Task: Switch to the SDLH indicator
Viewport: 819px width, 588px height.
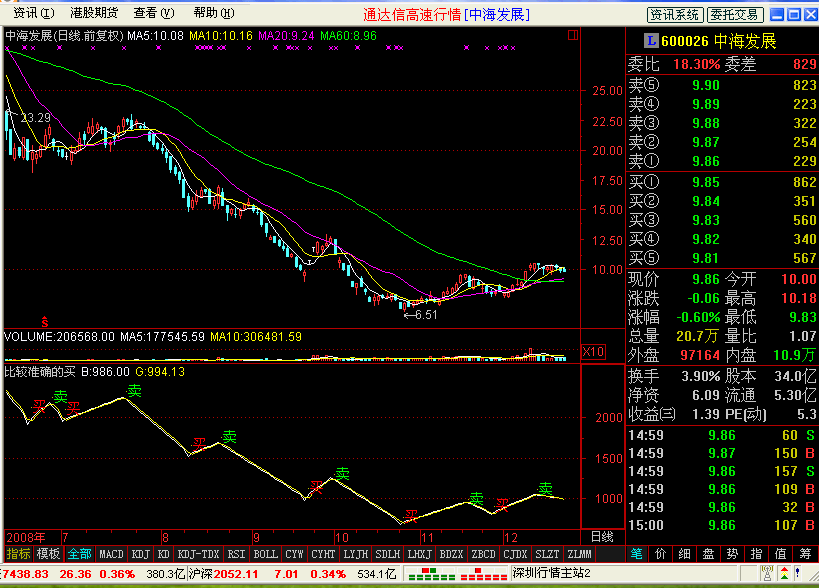Action: point(388,554)
